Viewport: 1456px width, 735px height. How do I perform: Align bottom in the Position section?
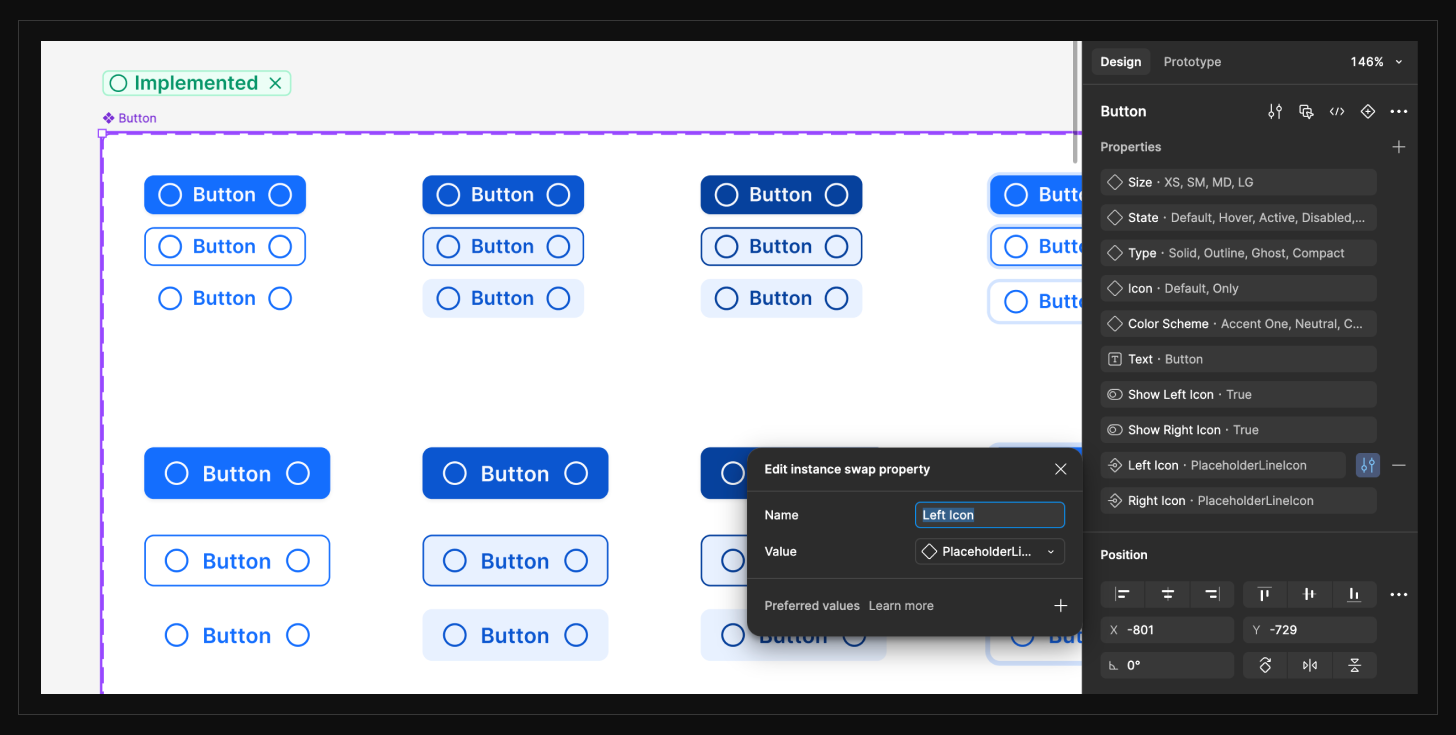(1354, 594)
